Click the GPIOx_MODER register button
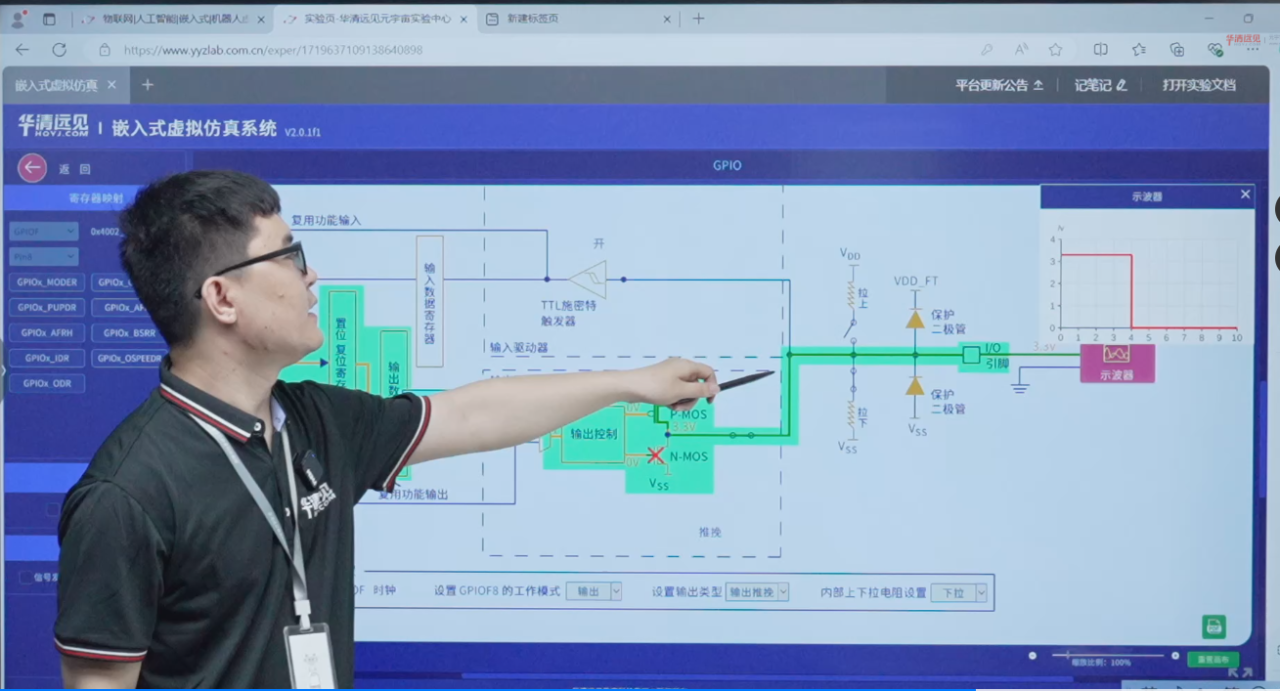The image size is (1280, 691). point(47,282)
